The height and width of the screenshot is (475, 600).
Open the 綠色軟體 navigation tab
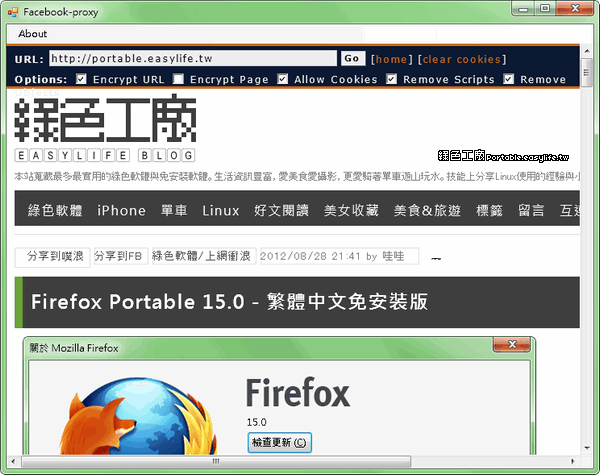pos(55,211)
